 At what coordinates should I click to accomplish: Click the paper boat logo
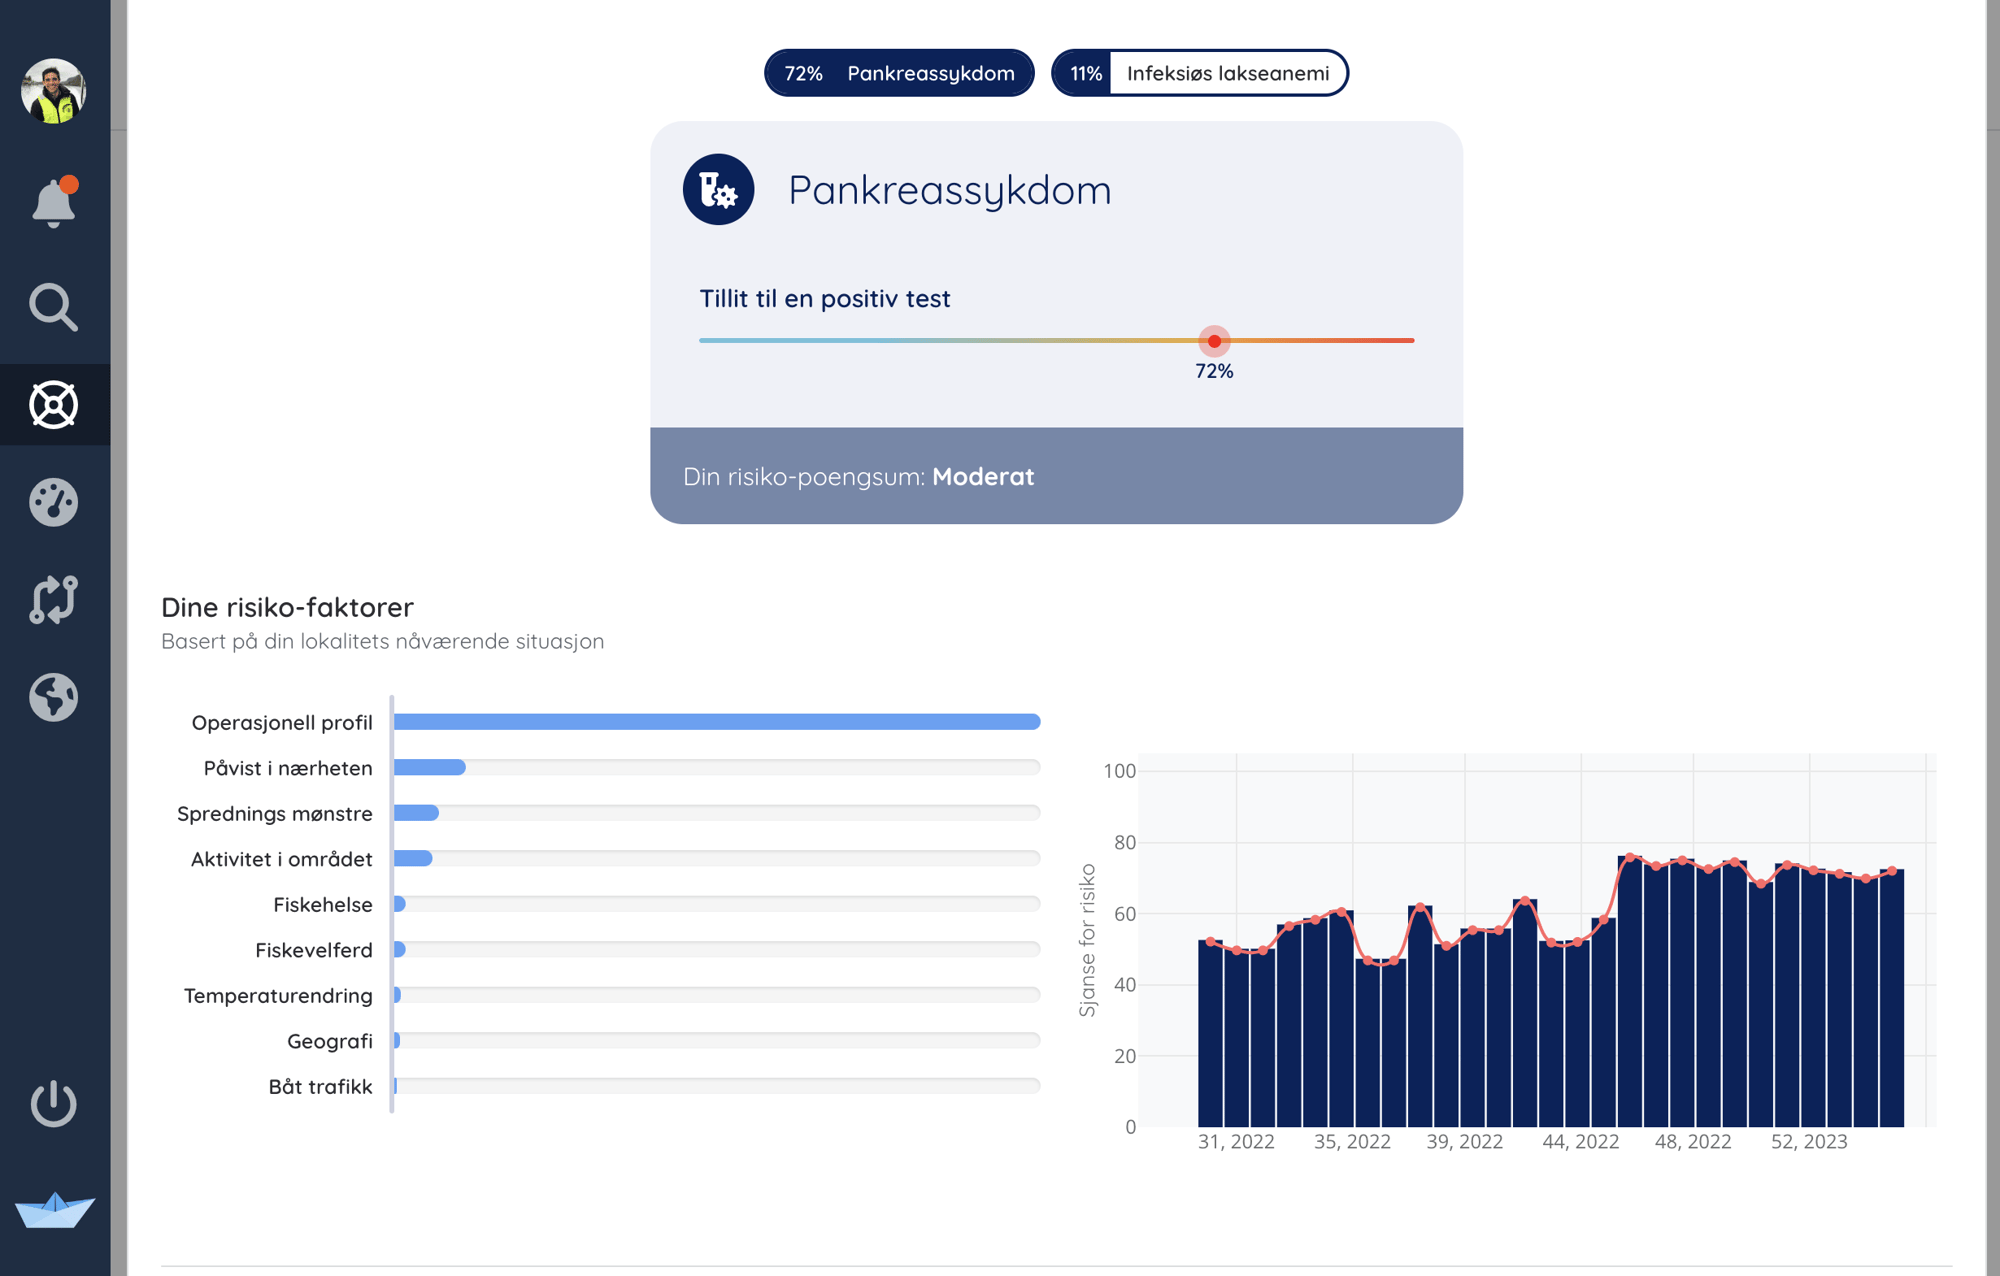[x=55, y=1210]
